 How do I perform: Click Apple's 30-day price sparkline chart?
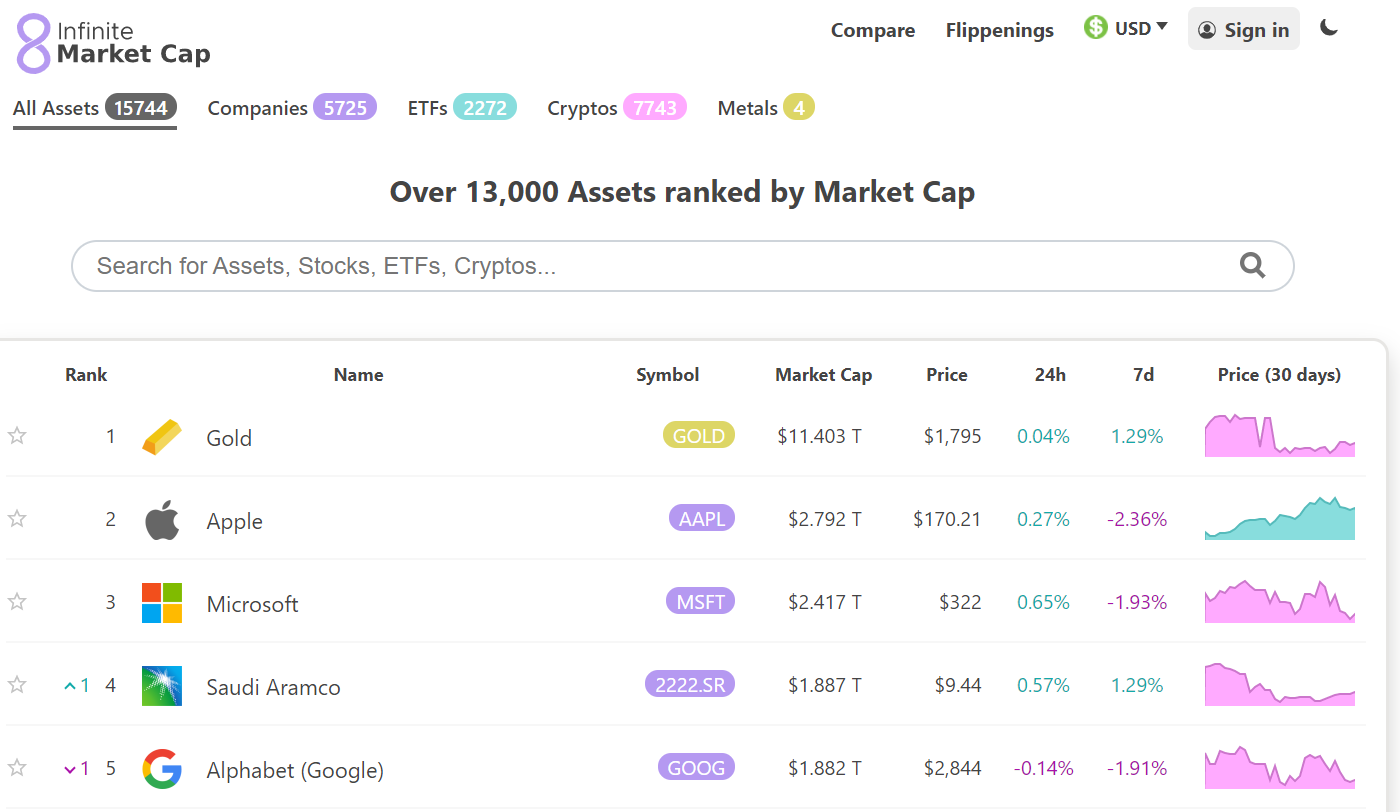point(1279,519)
